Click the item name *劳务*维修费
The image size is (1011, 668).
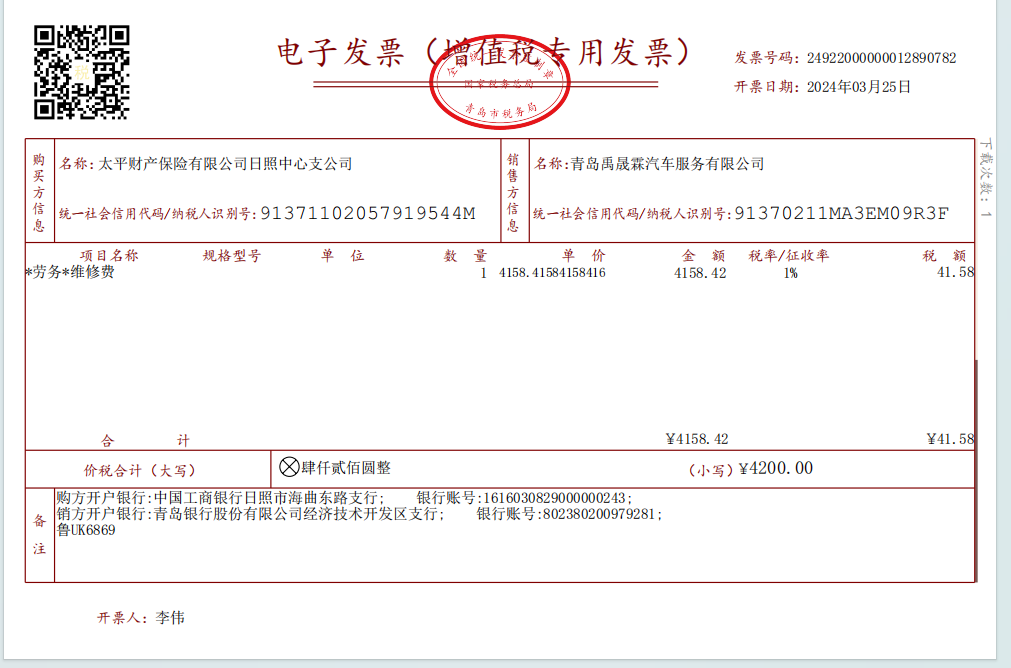(x=70, y=272)
